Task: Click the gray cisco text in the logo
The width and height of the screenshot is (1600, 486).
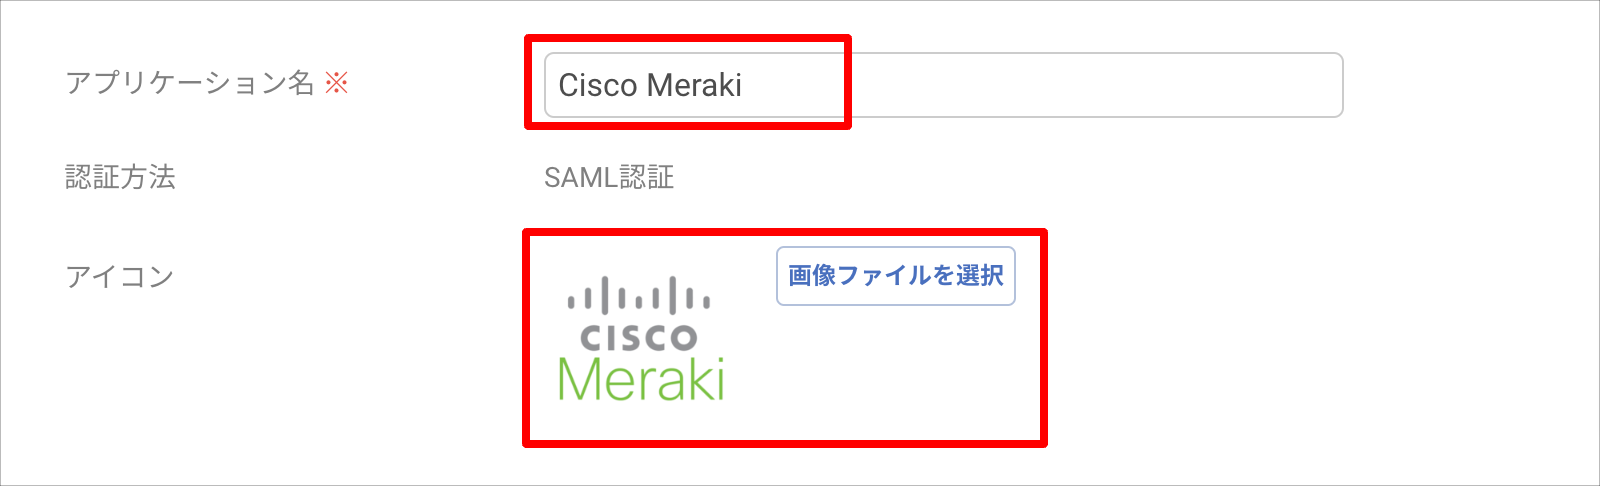Action: pyautogui.click(x=639, y=337)
